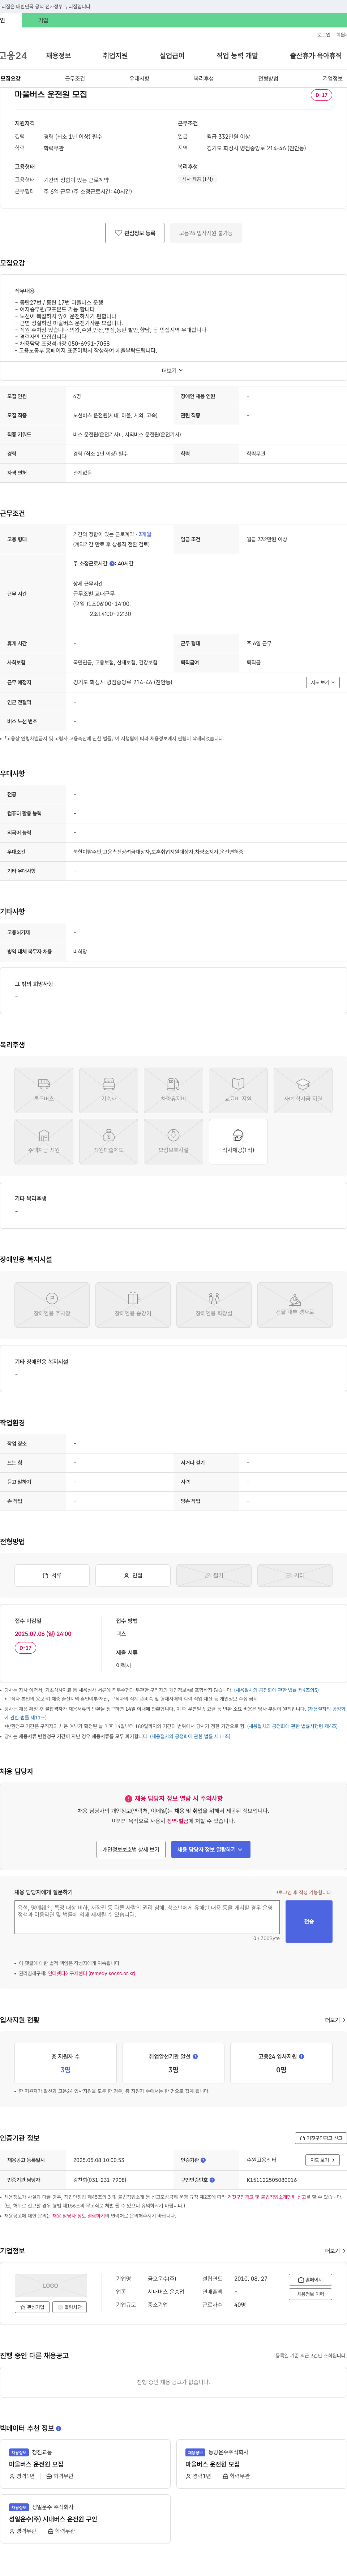Screen dimensions: 347x2576
Task: Expand 더보기 under 직무내용
Action: (x=173, y=370)
